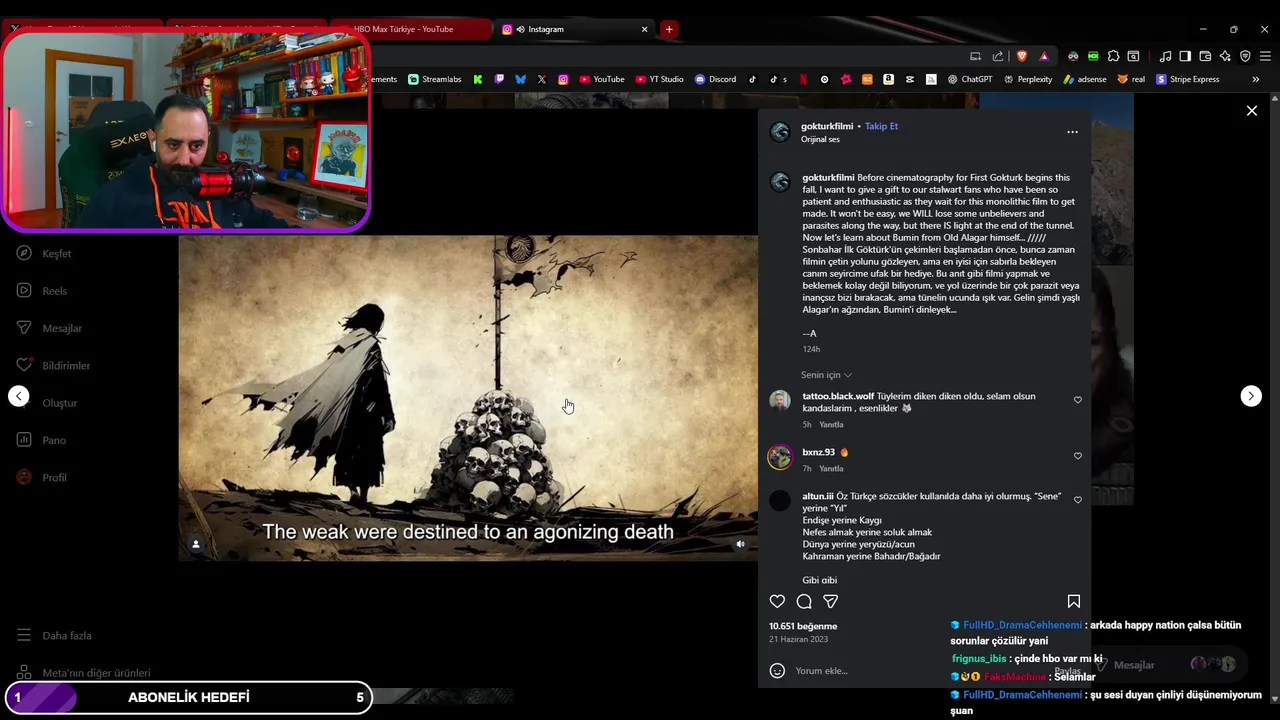Mute or unmute the reel video
This screenshot has height=720, width=1280.
pyautogui.click(x=740, y=544)
